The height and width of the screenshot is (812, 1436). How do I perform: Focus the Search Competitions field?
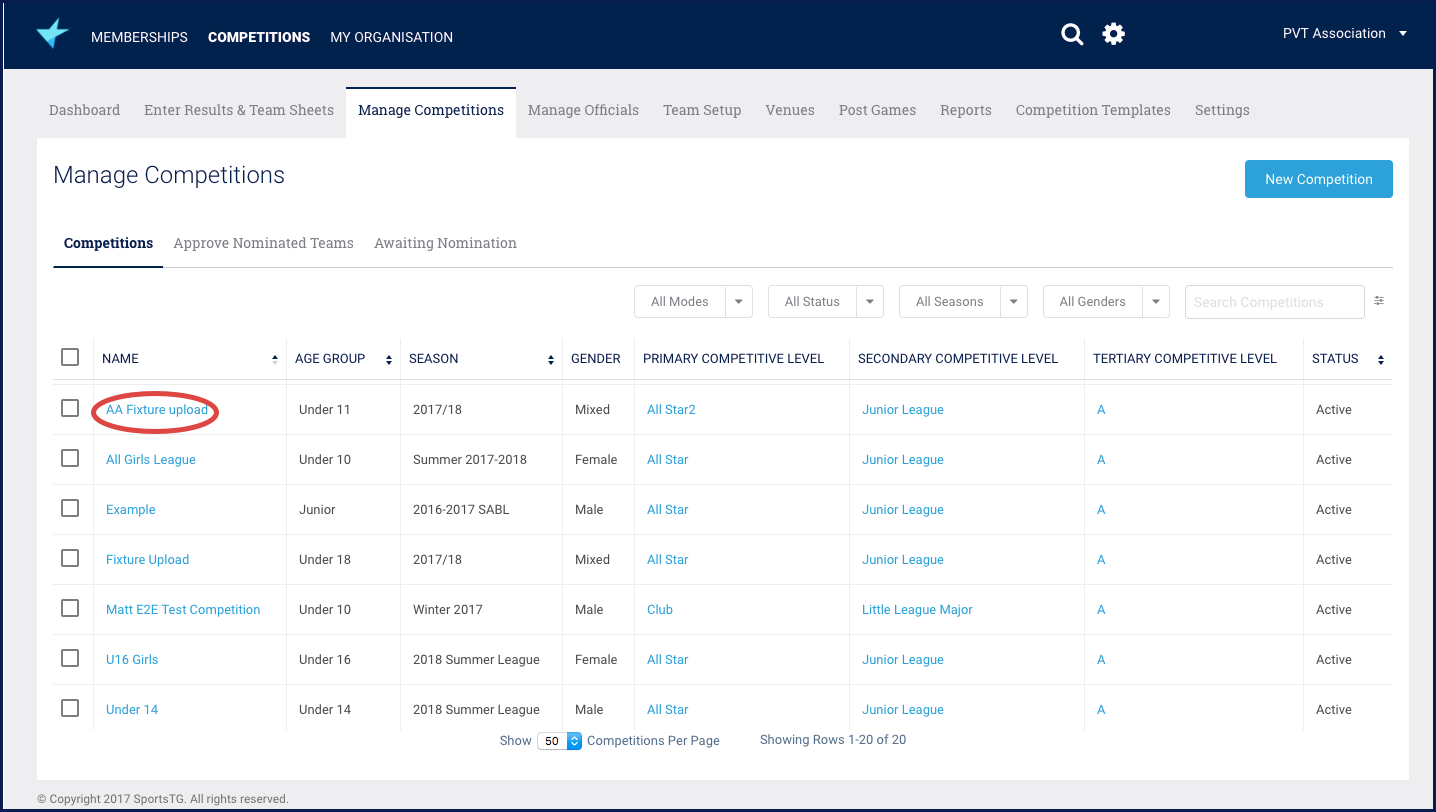[1274, 301]
